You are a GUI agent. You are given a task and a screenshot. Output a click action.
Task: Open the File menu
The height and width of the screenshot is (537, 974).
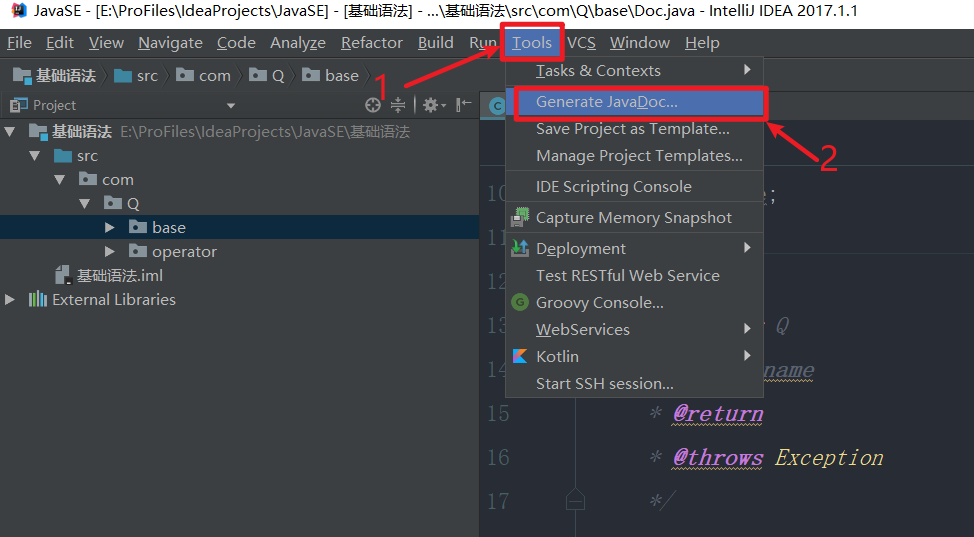(19, 43)
